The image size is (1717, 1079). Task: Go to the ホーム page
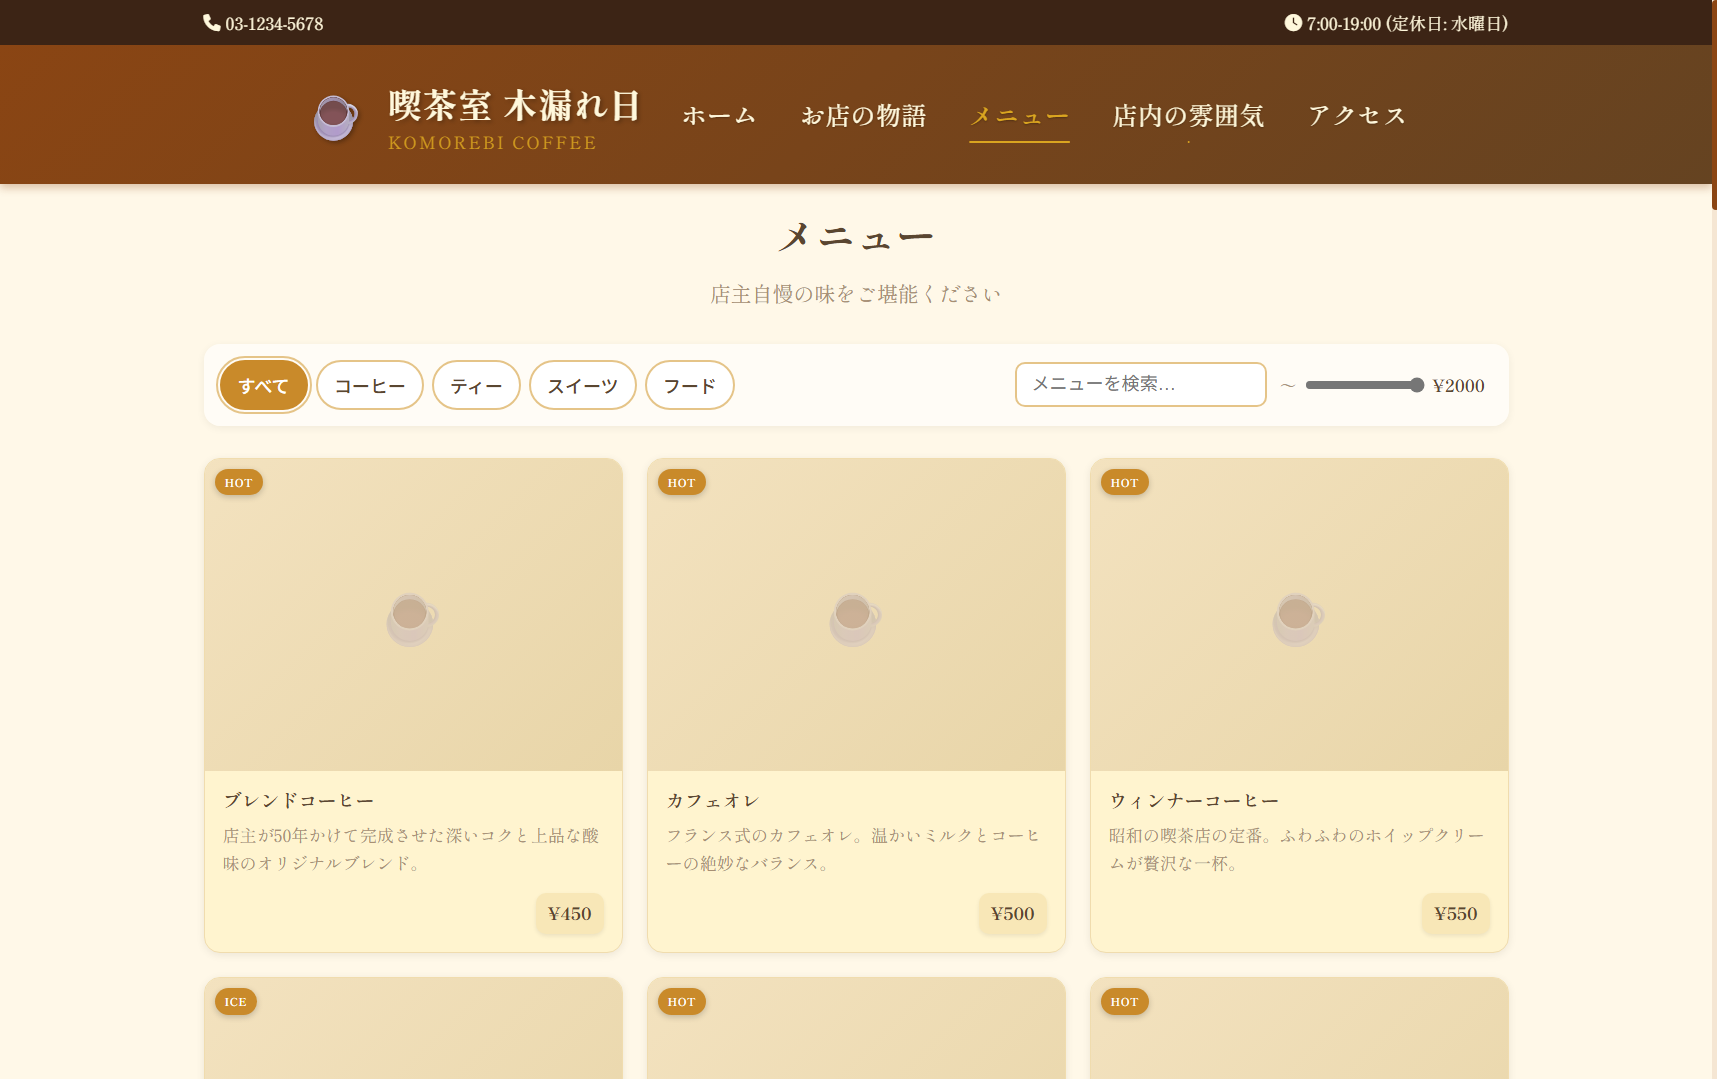[x=719, y=116]
